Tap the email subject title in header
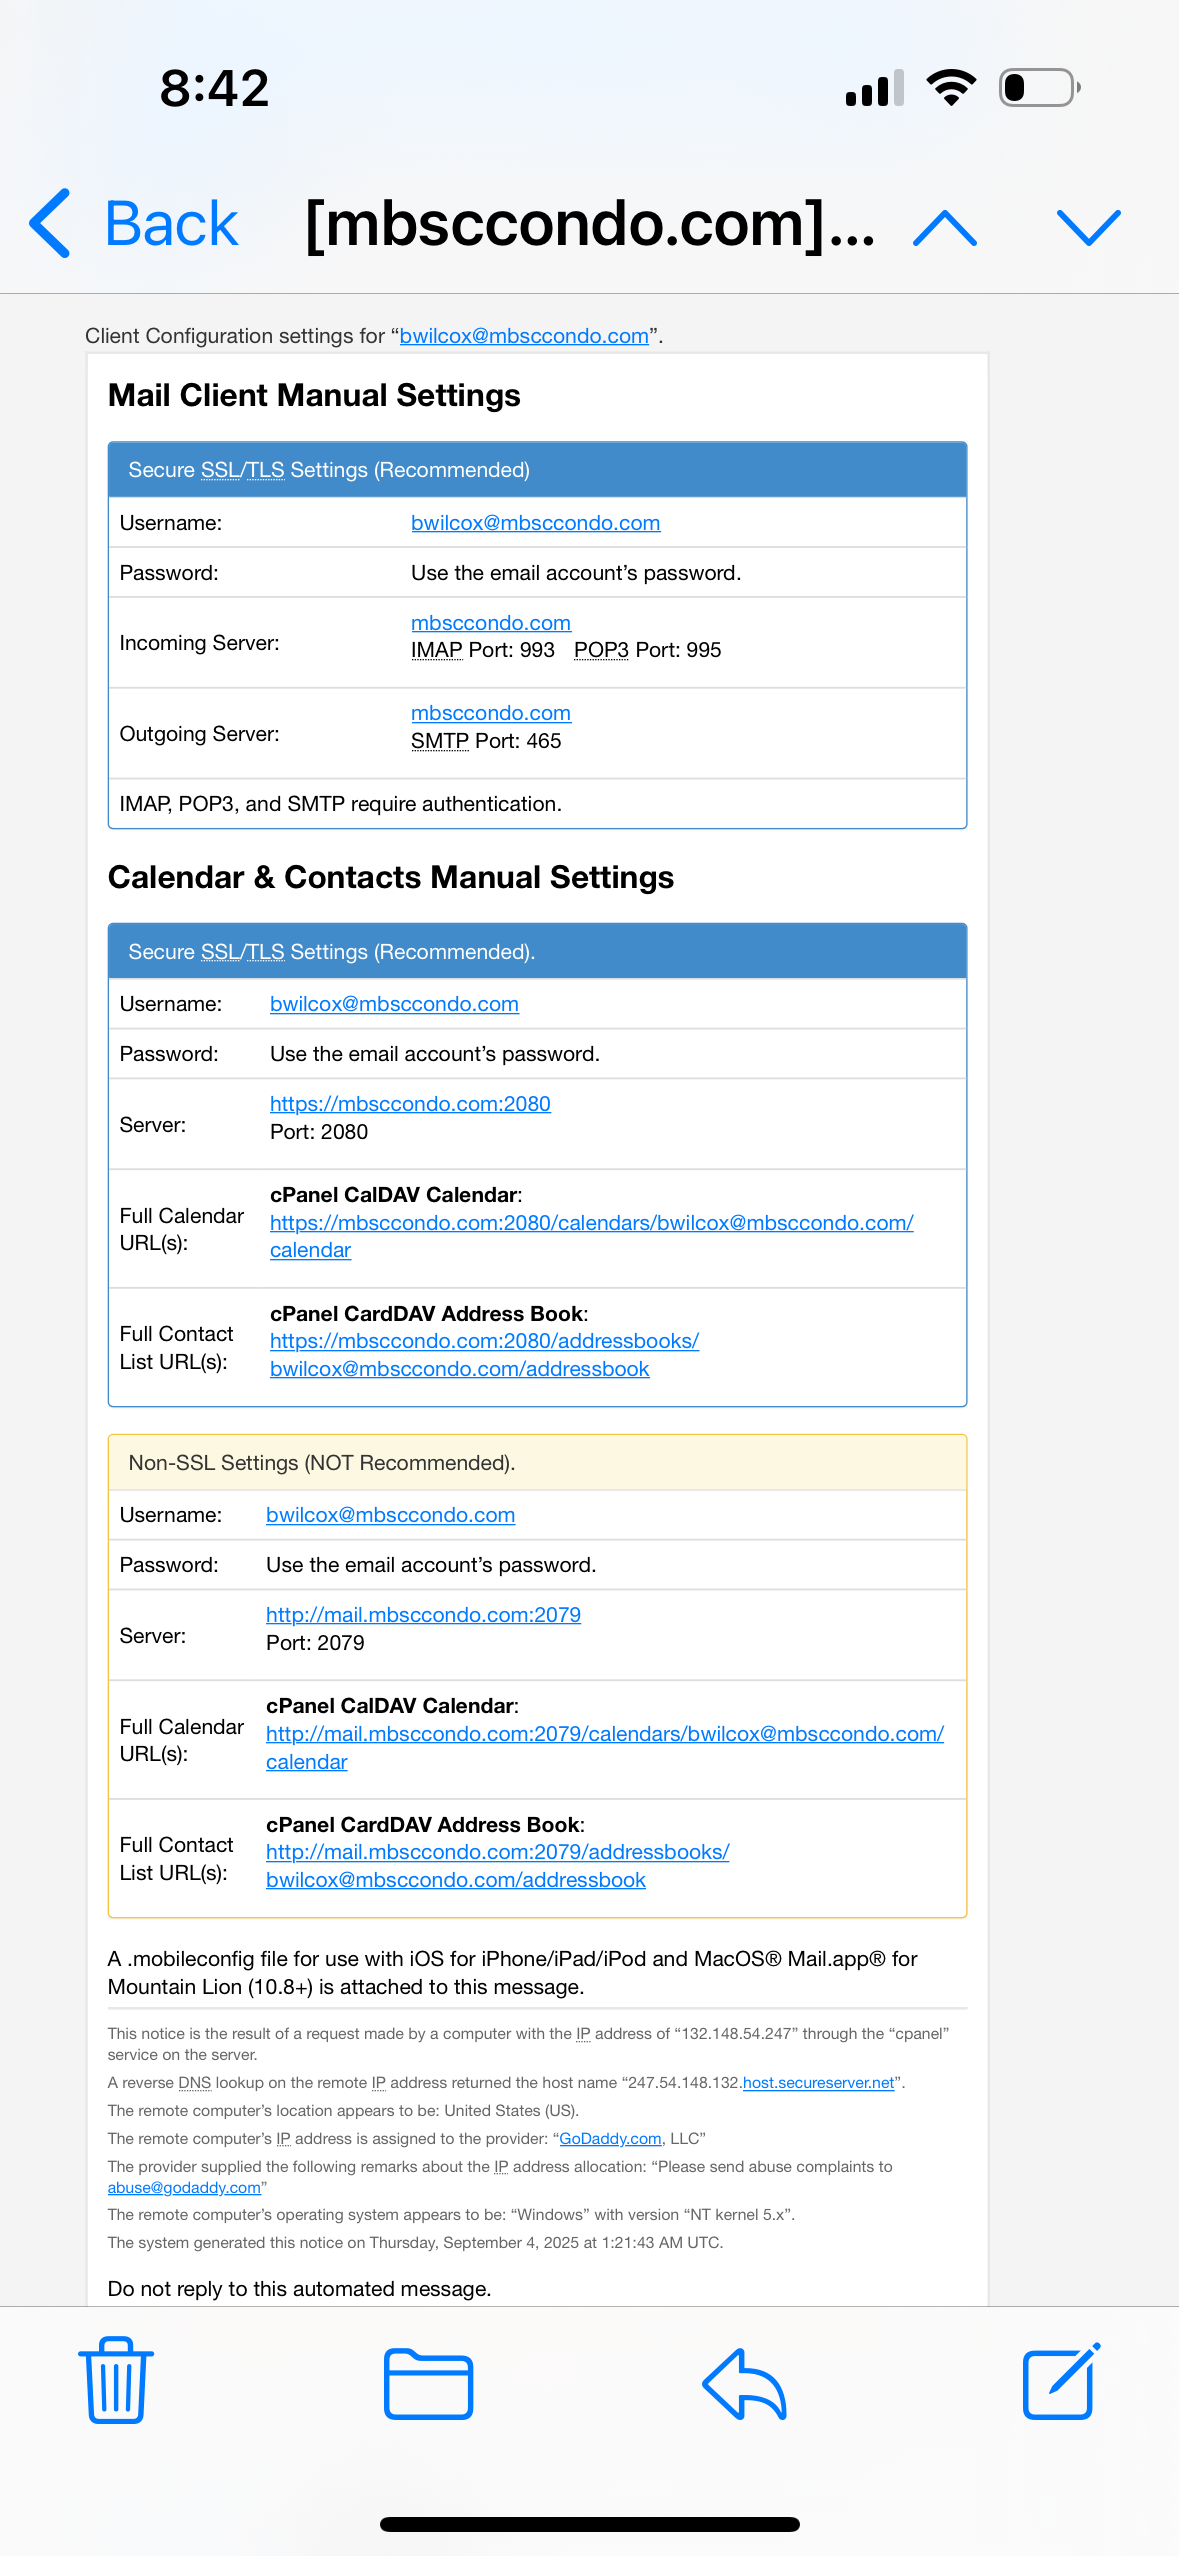Image resolution: width=1179 pixels, height=2556 pixels. pyautogui.click(x=589, y=223)
